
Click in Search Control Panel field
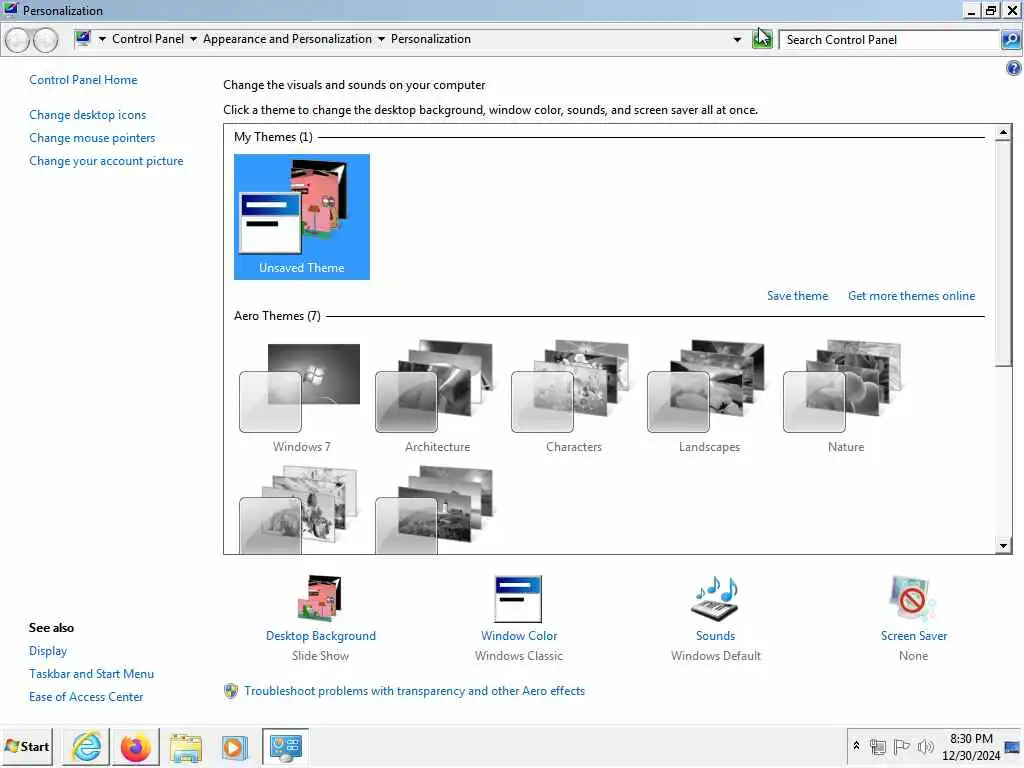tap(889, 40)
